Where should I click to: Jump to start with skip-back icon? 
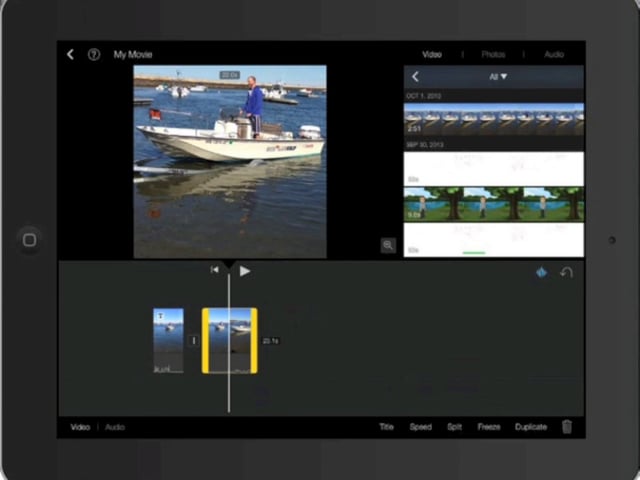tap(214, 270)
